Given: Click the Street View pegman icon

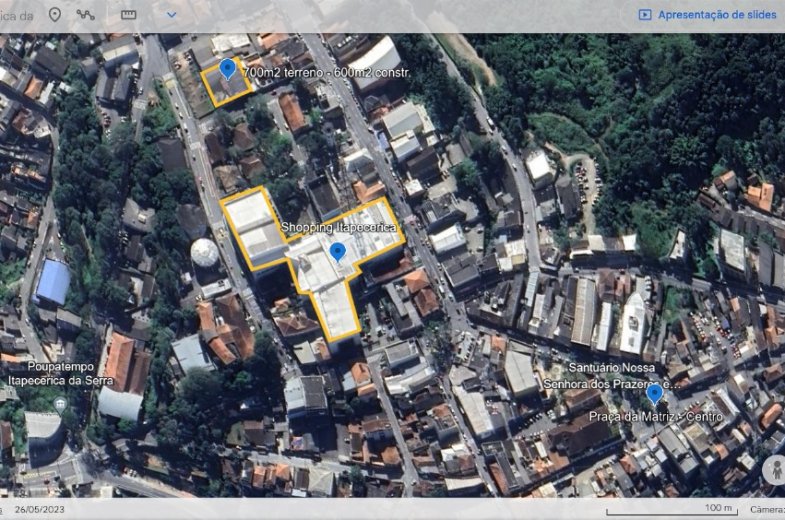Looking at the screenshot, I should click(773, 469).
